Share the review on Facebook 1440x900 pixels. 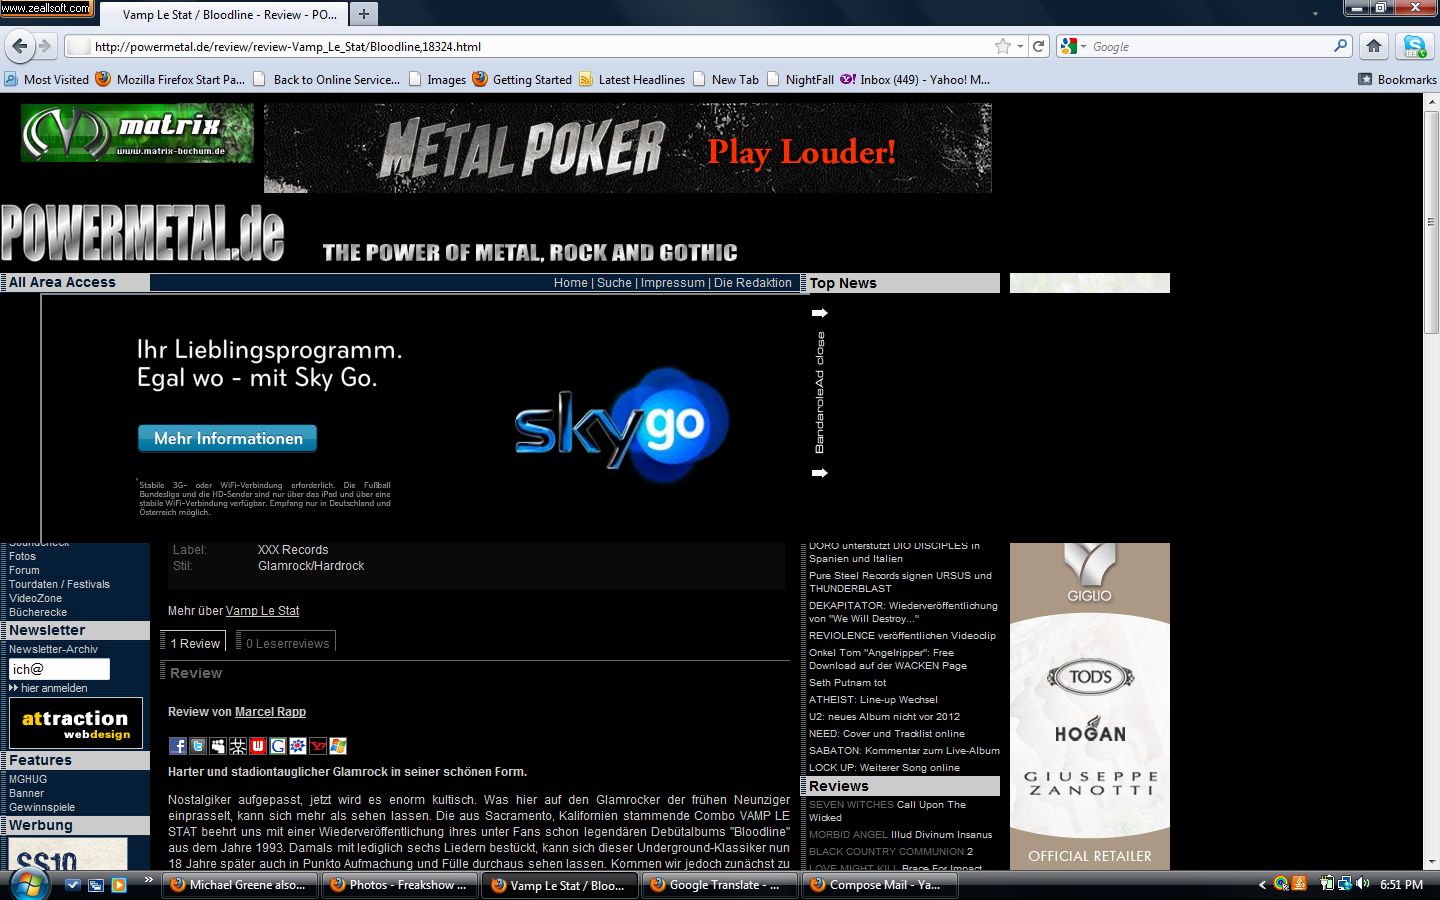click(x=178, y=746)
